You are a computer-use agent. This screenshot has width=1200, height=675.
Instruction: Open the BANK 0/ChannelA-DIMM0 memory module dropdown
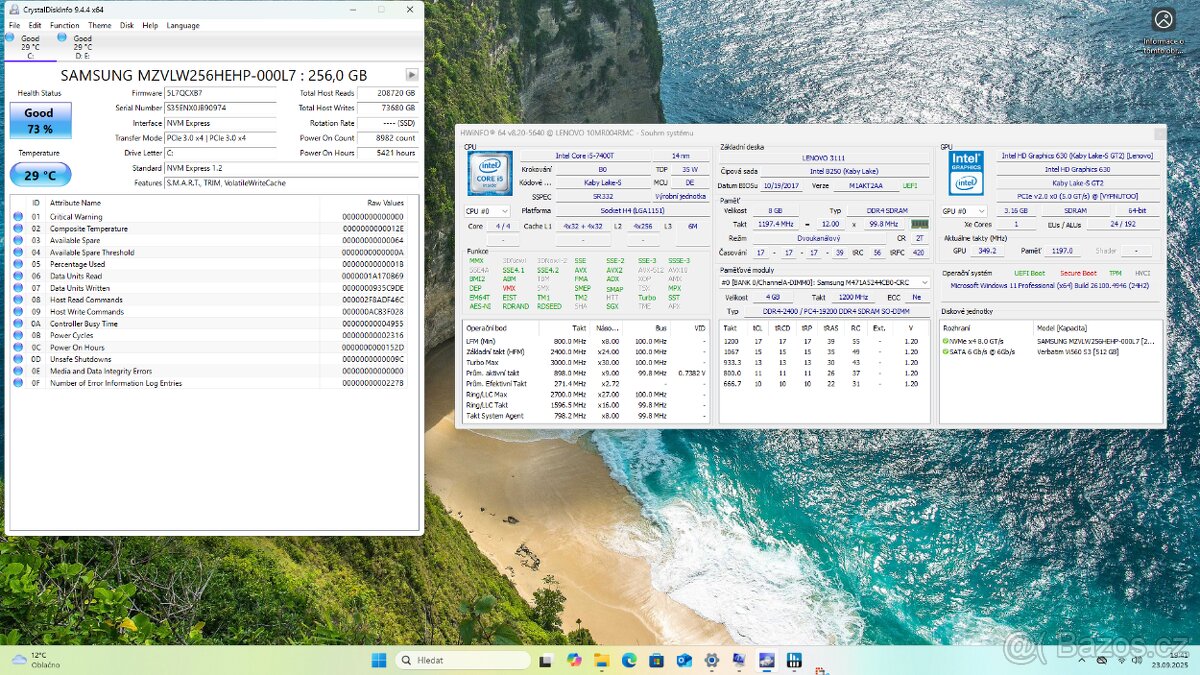tap(925, 284)
